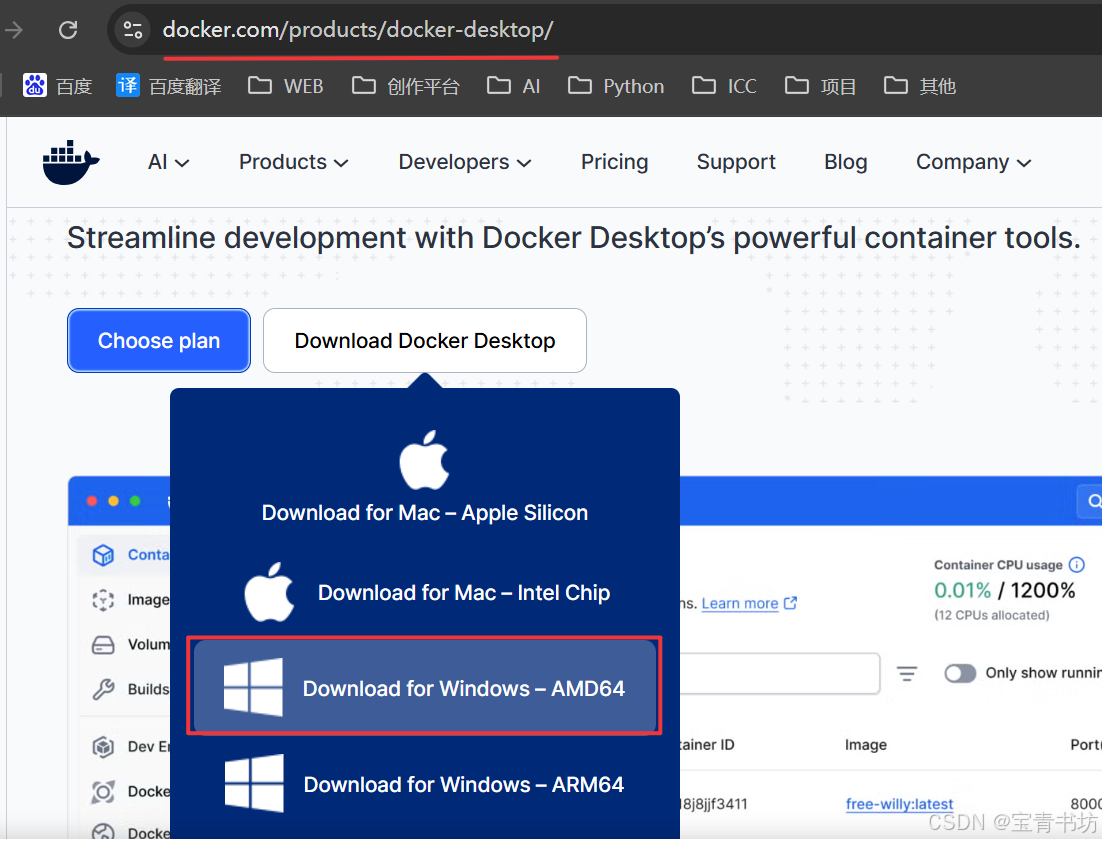Viewport: 1102px width, 842px height.
Task: Click the '0.01% / 1200%' CPU usage value
Action: click(x=1004, y=590)
